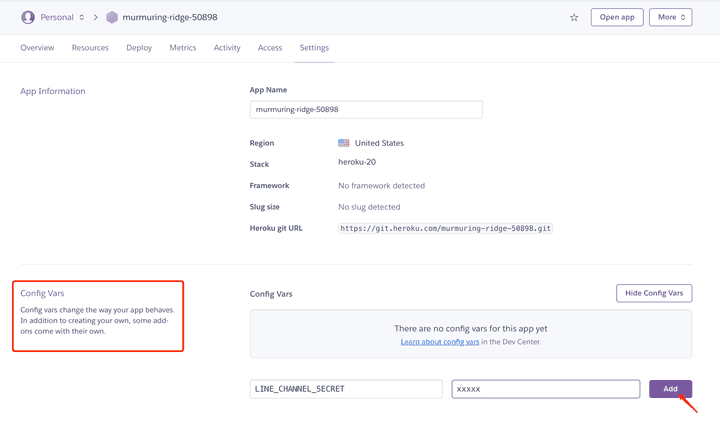Click the United States flag icon

click(343, 143)
